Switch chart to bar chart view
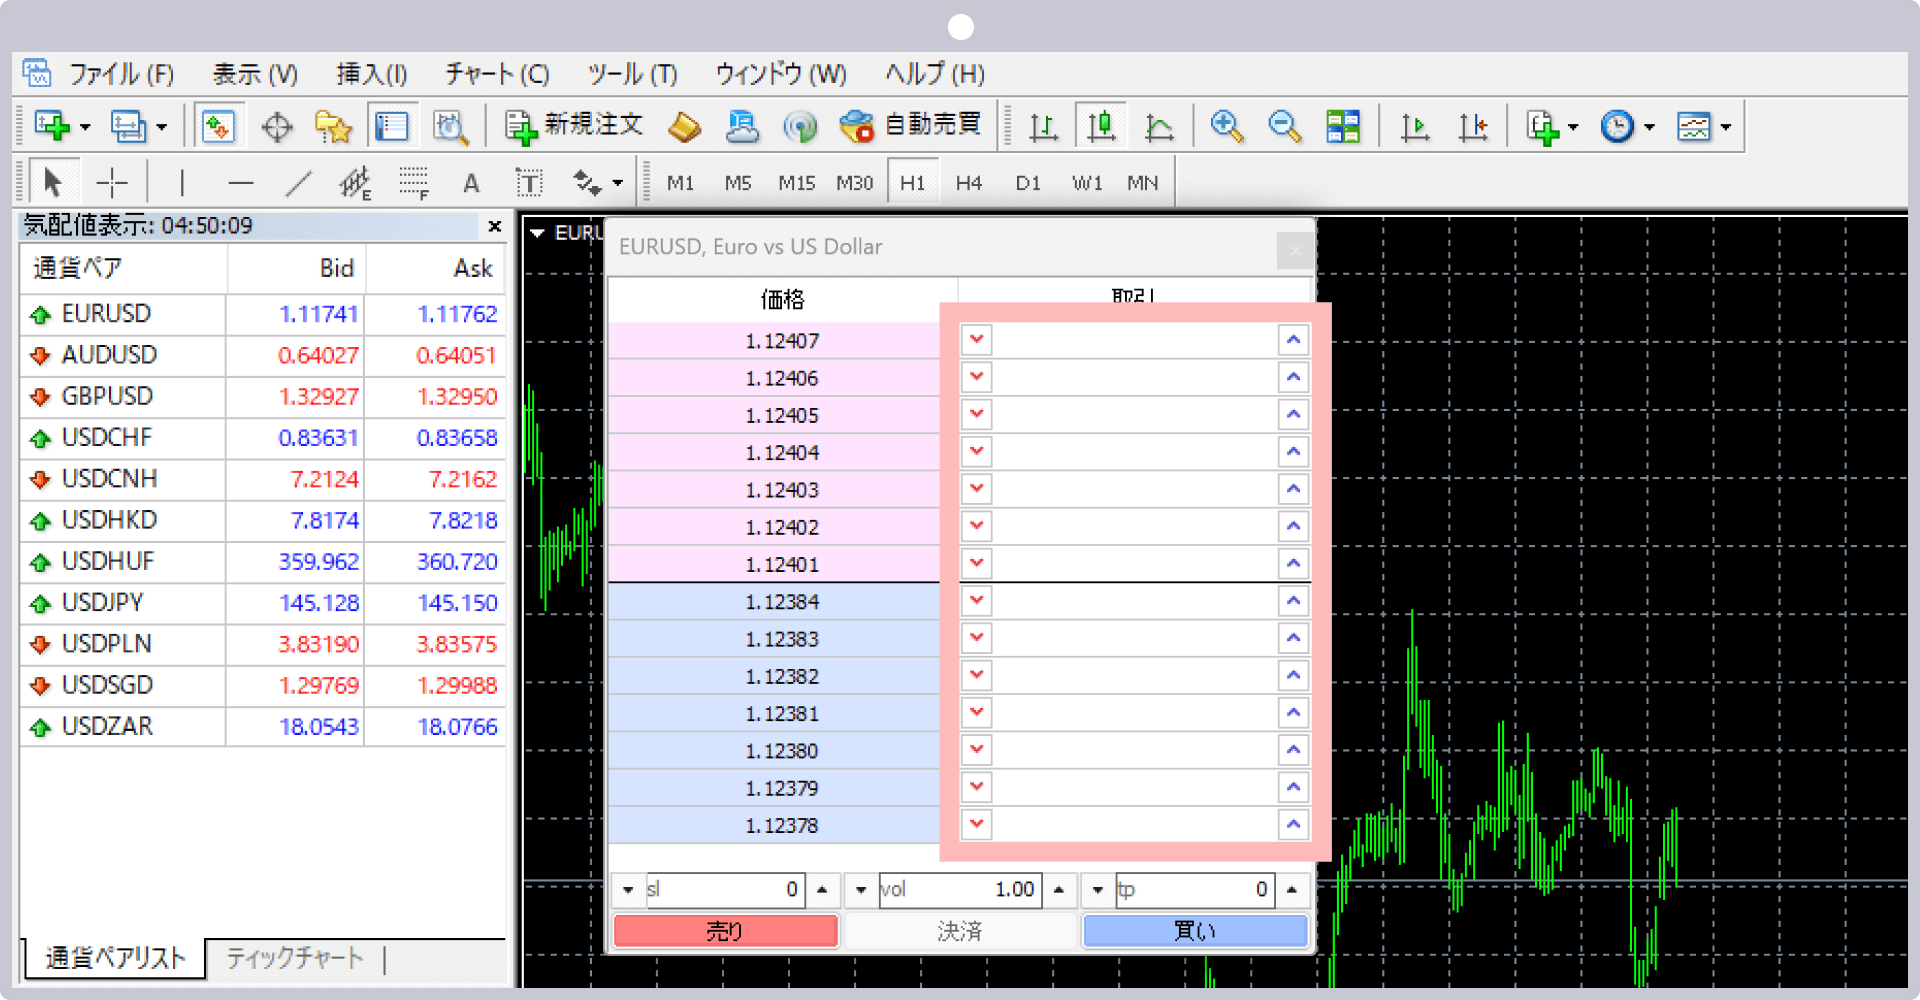Screen dimensions: 1920x1000 1043,127
